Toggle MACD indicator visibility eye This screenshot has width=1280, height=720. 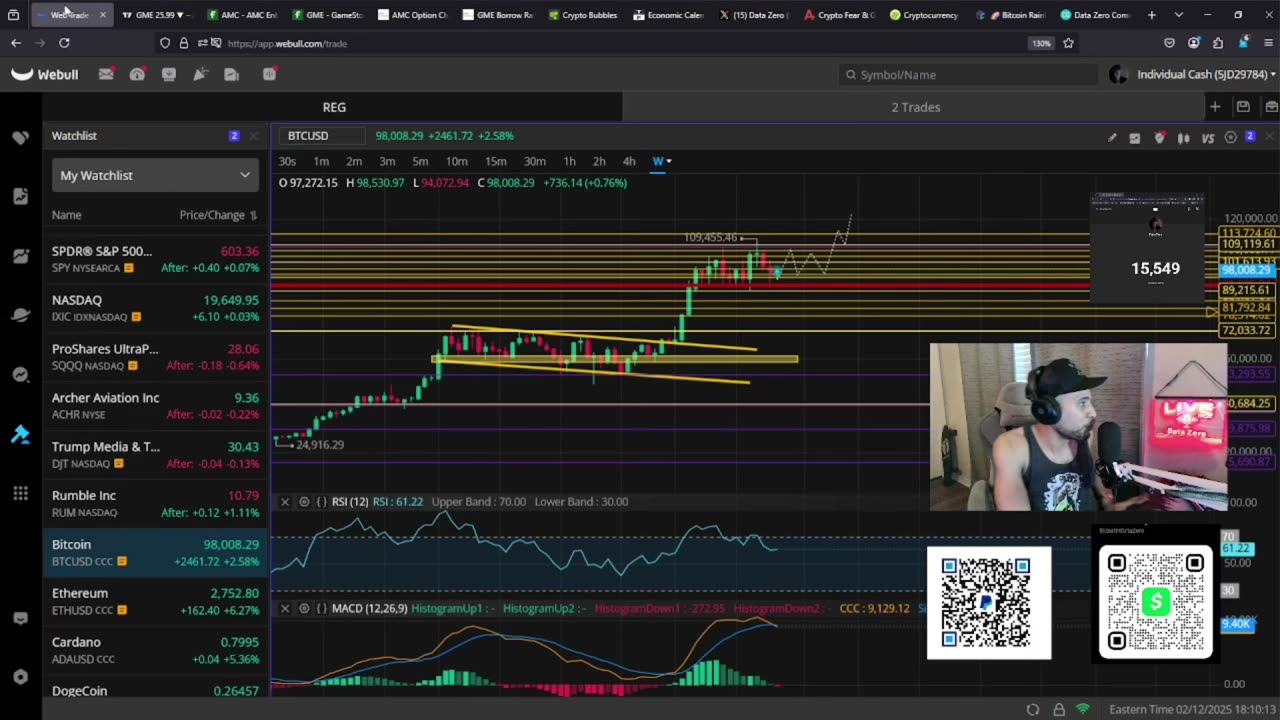[x=304, y=608]
